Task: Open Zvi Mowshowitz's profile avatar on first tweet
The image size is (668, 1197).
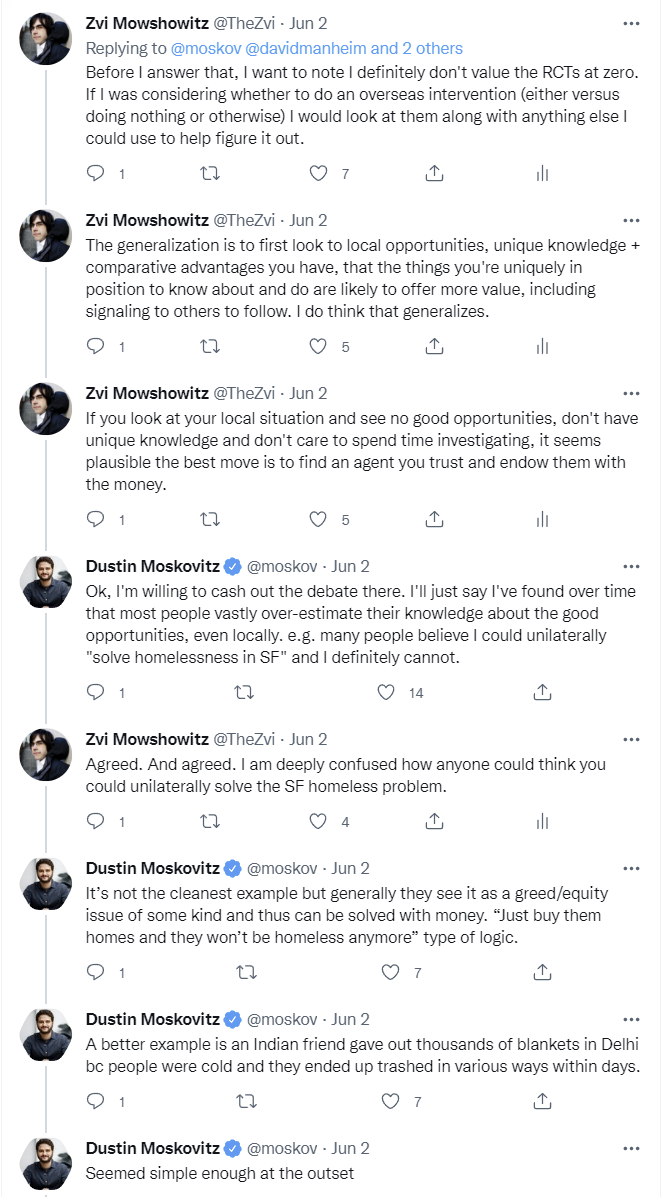Action: click(x=46, y=40)
